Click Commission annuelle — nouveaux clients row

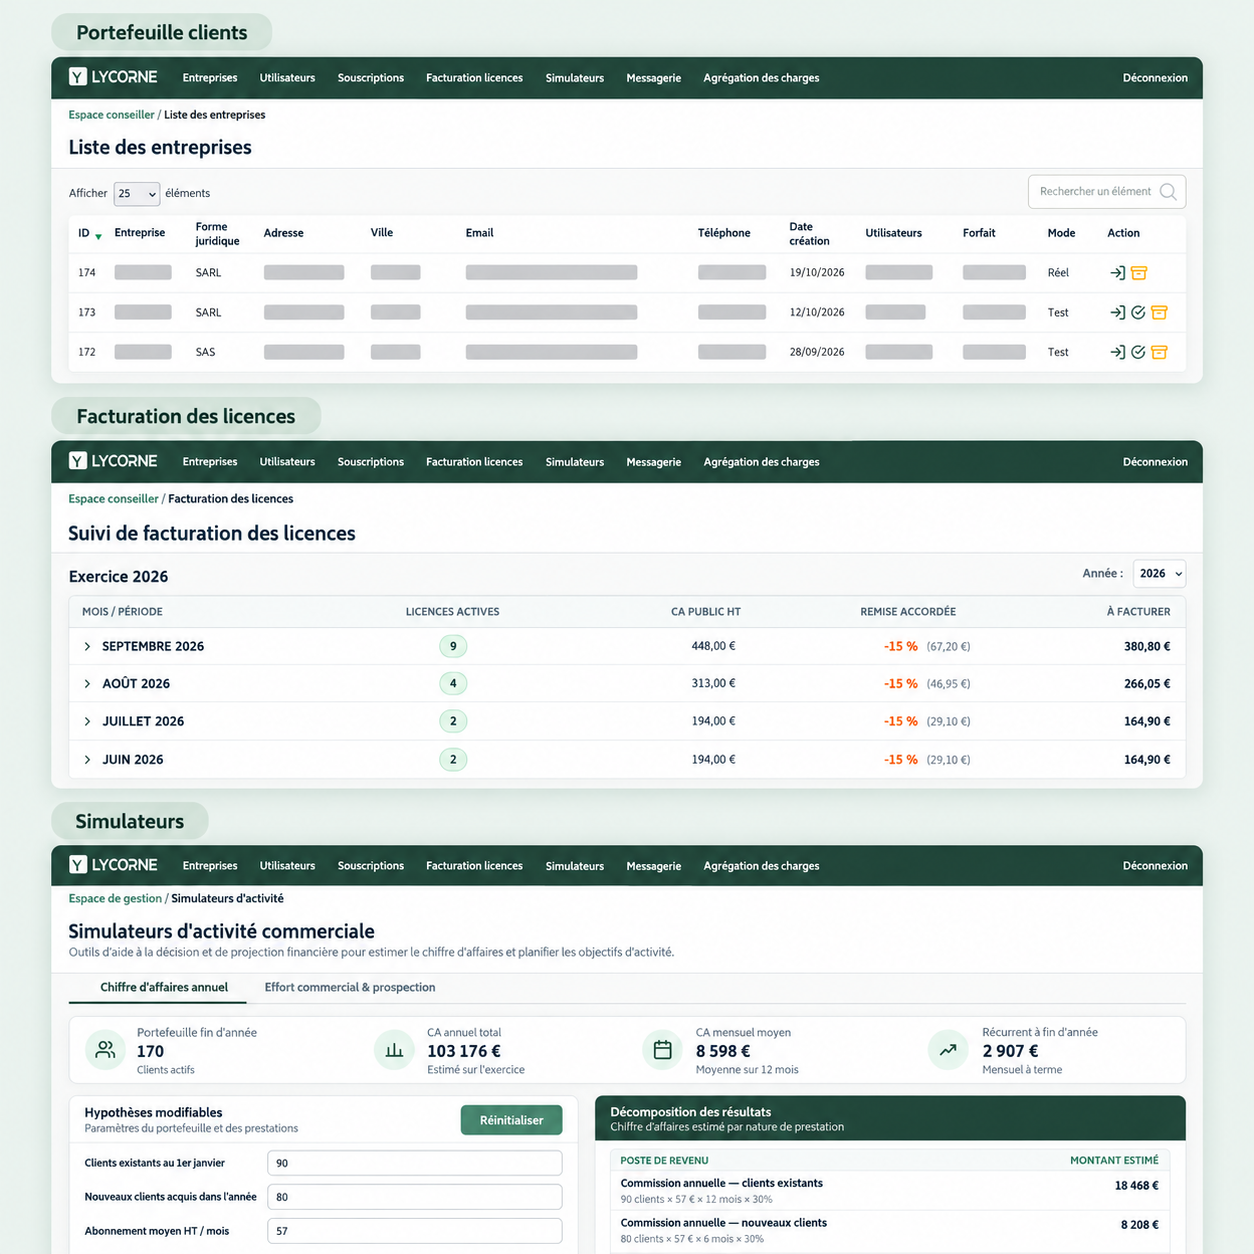890,1231
